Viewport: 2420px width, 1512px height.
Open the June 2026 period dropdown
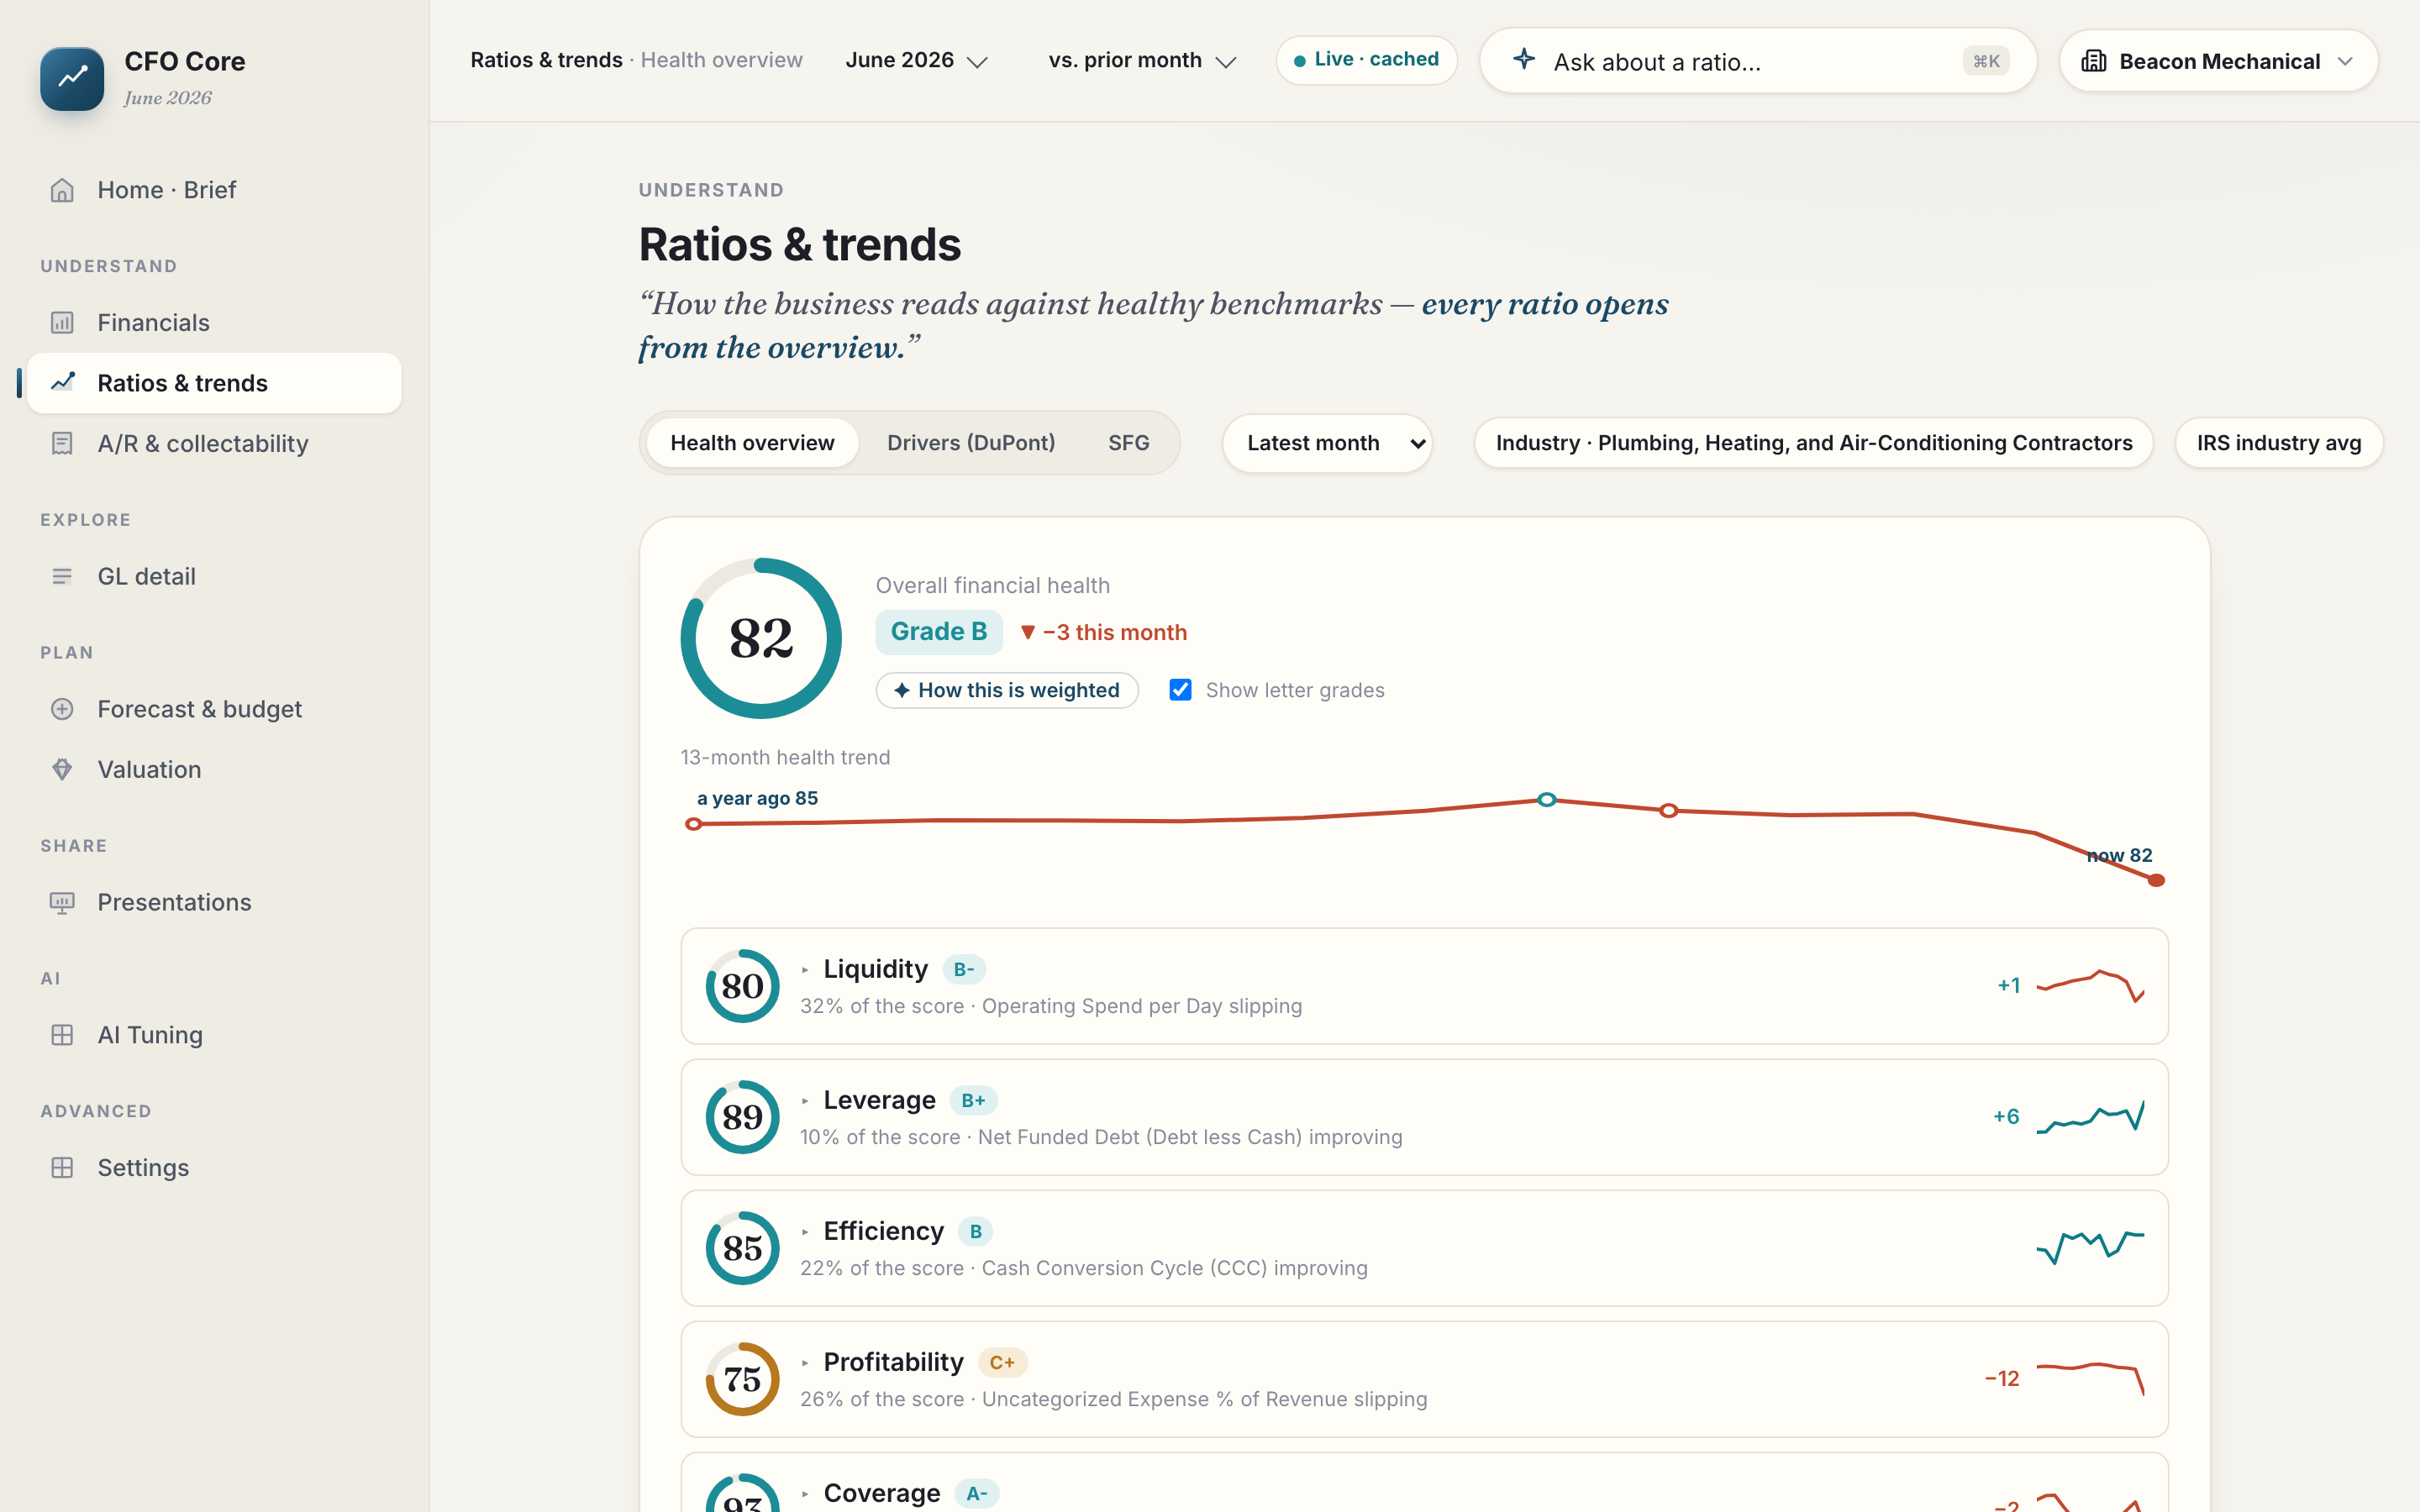[916, 60]
